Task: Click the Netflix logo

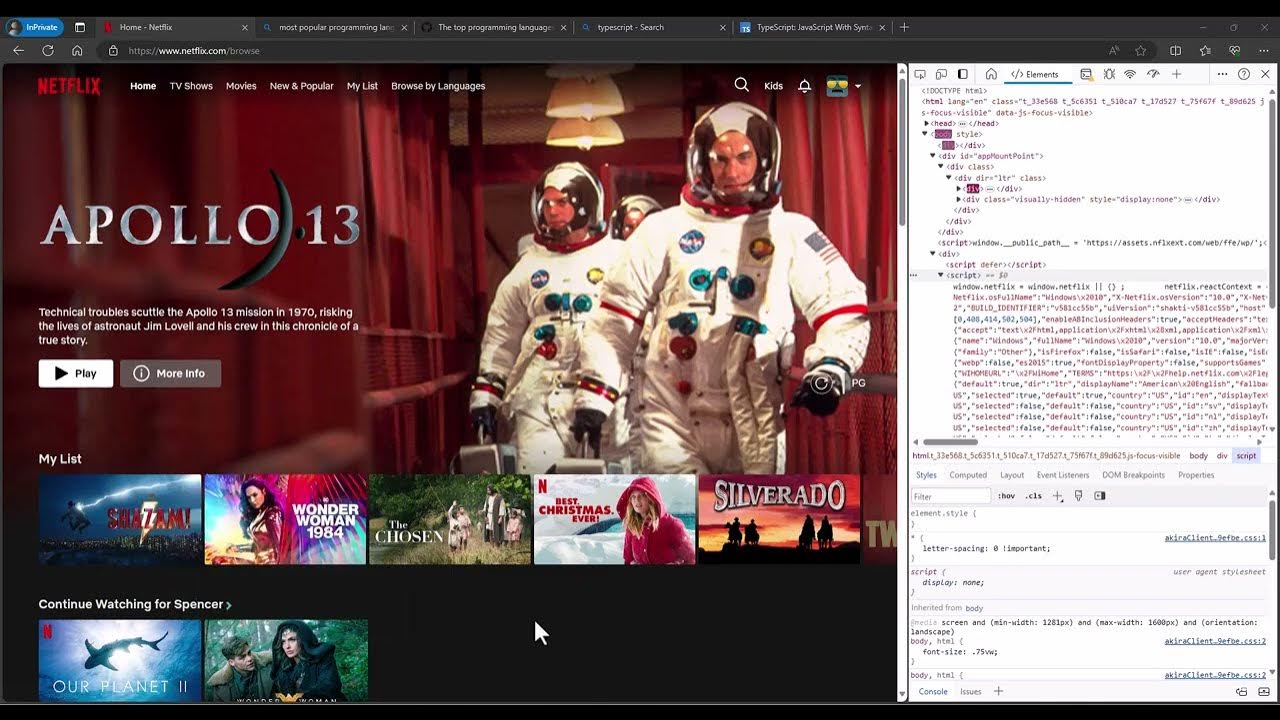Action: pyautogui.click(x=69, y=86)
